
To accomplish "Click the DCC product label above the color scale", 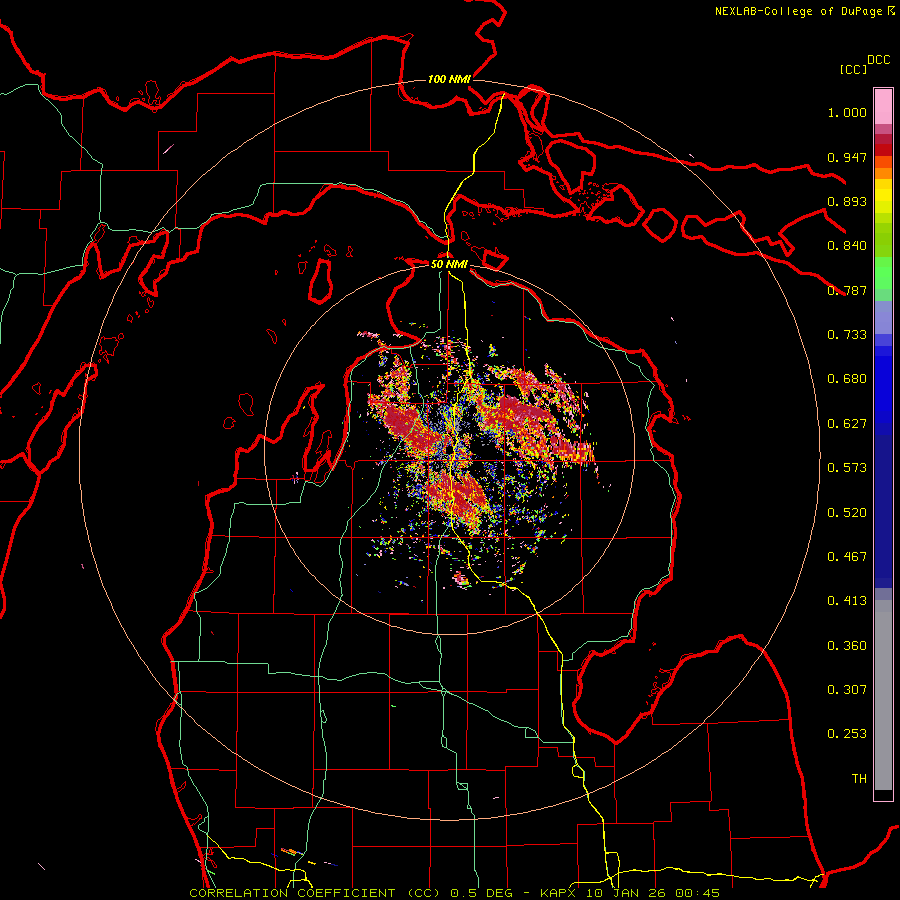I will (878, 60).
